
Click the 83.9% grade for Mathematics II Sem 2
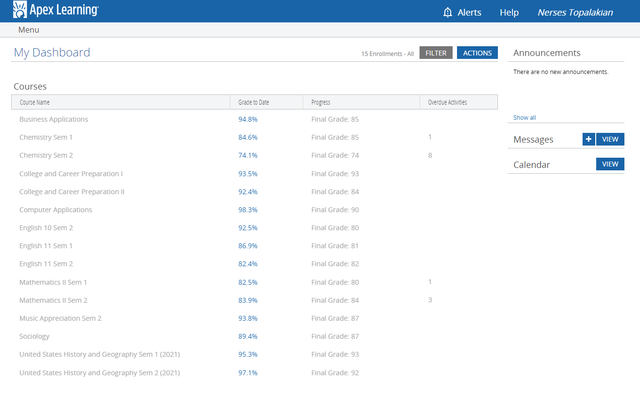coord(248,300)
